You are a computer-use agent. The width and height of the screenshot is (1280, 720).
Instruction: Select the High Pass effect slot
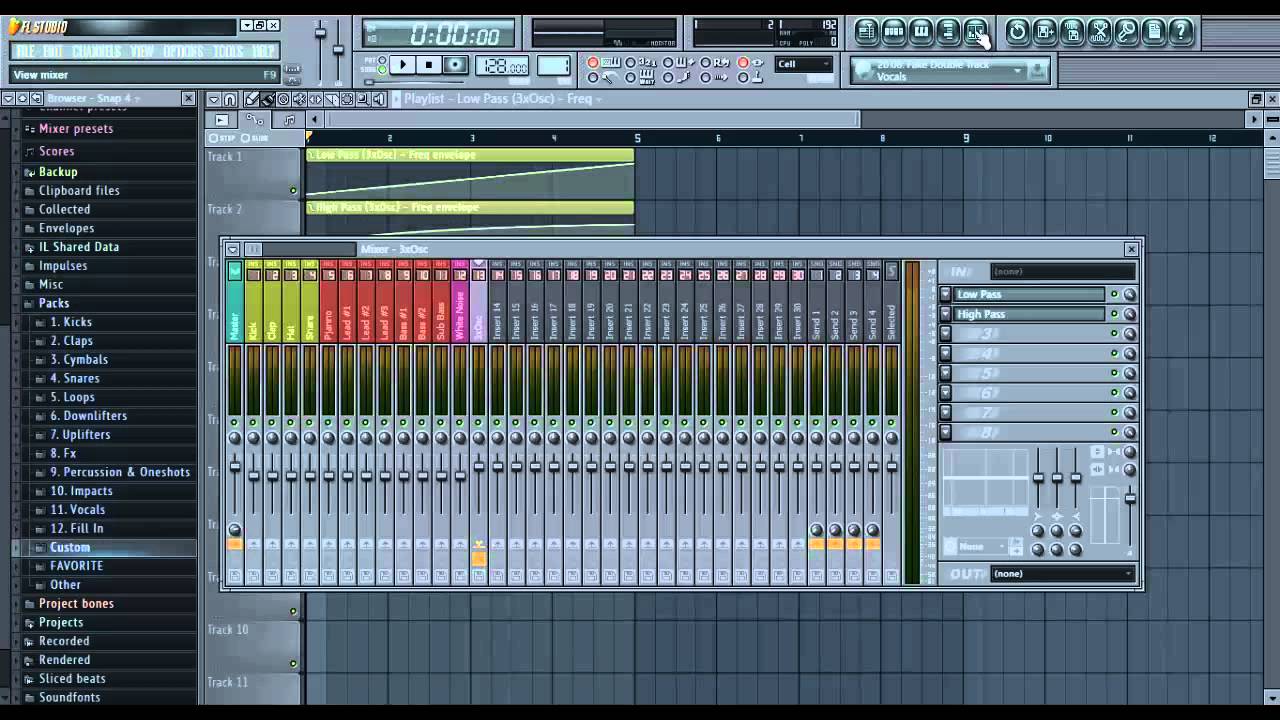(1029, 314)
